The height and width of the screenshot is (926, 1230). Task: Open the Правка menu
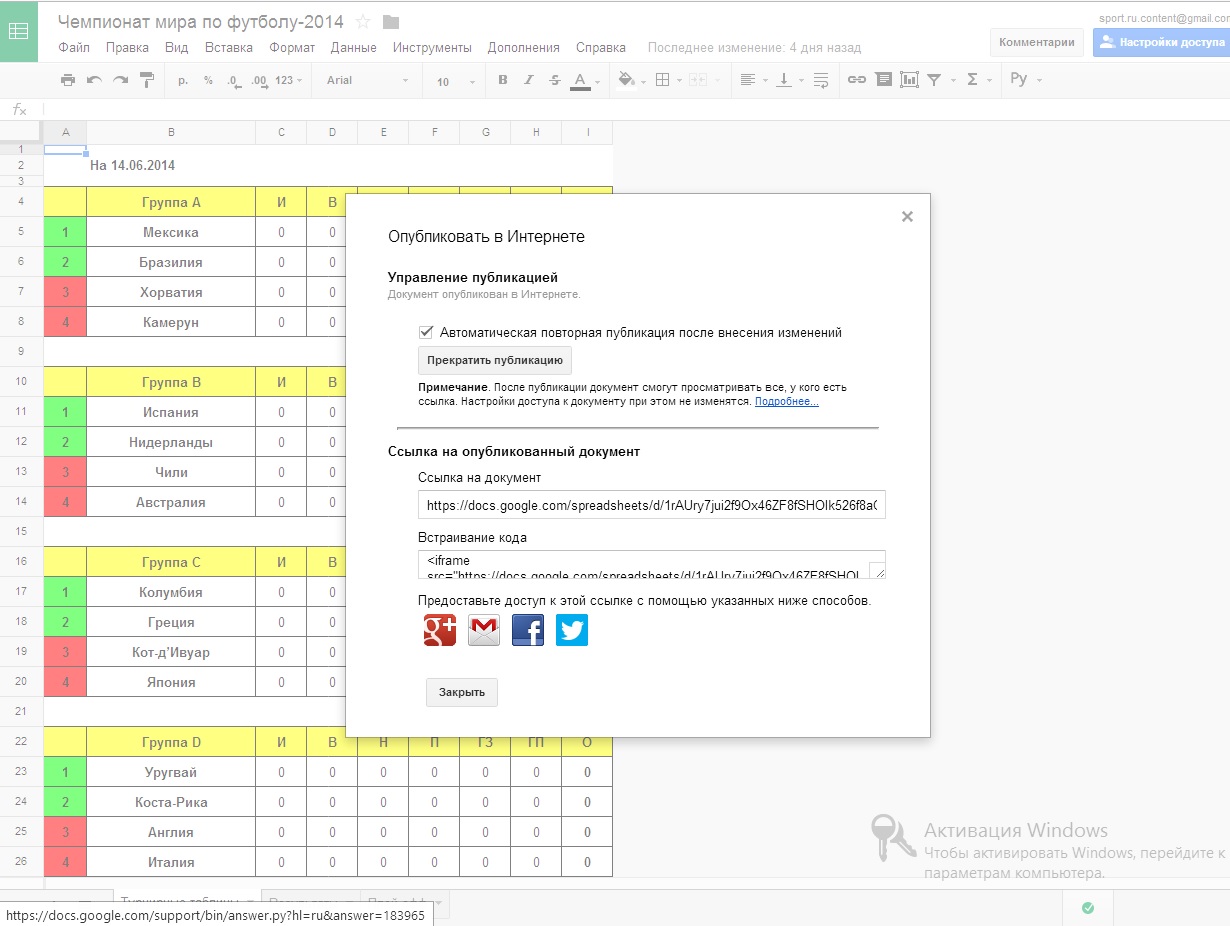click(x=127, y=47)
